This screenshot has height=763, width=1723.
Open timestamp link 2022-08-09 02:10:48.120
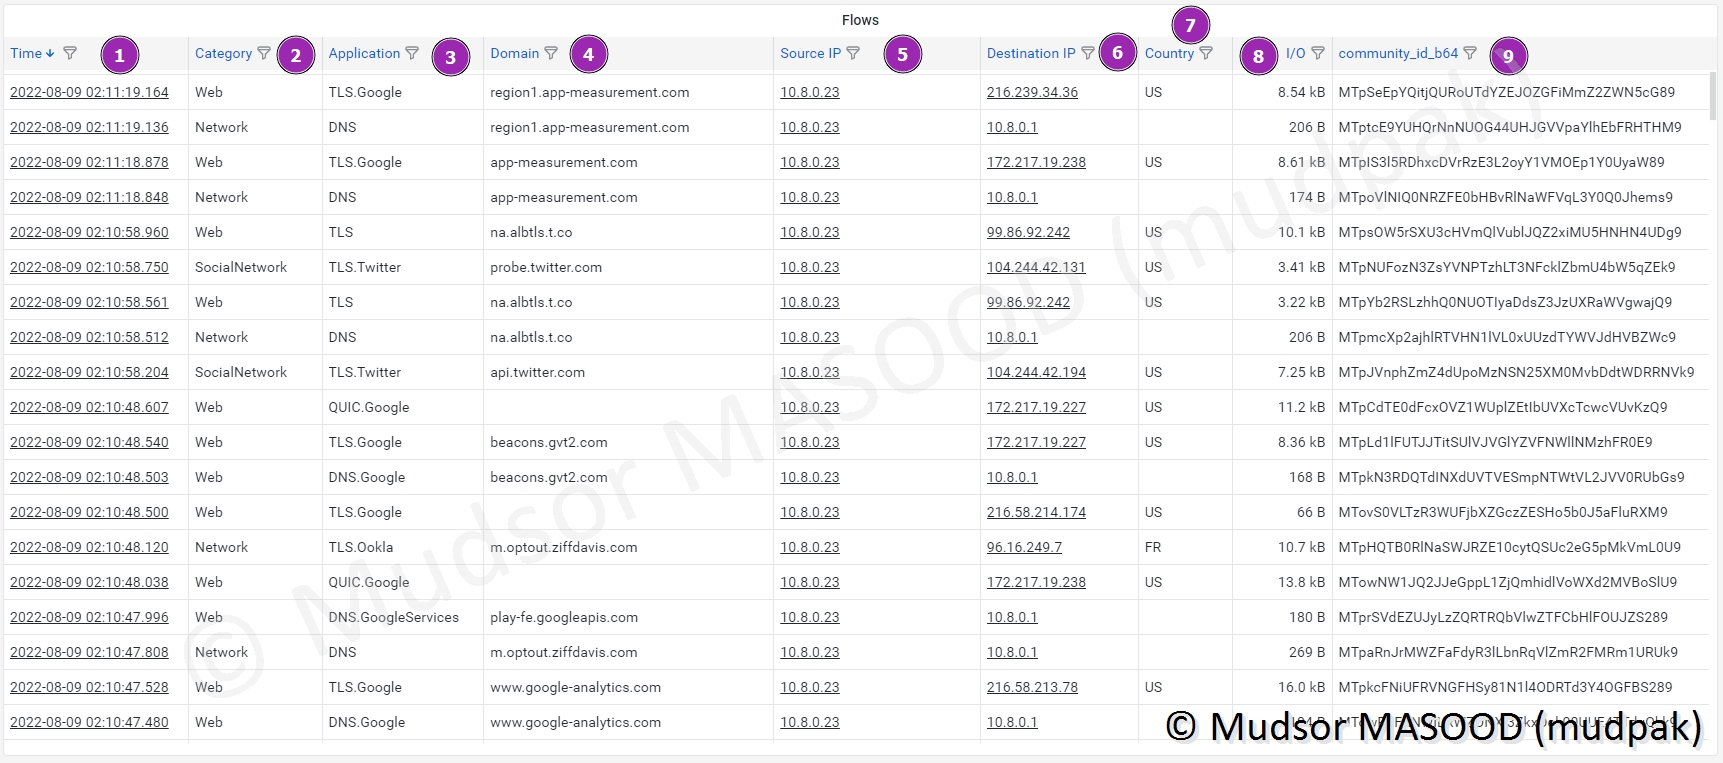pos(89,547)
